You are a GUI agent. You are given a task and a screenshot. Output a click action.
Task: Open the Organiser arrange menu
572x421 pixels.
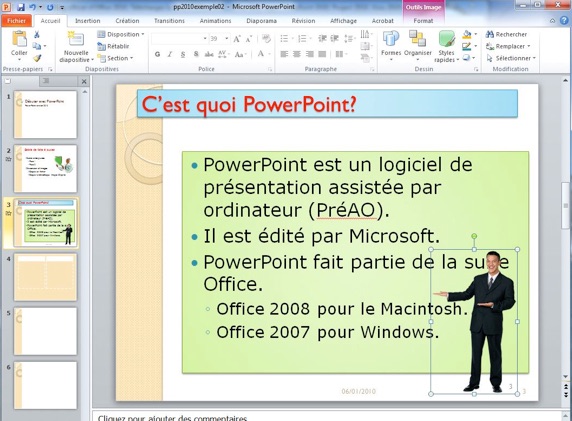click(x=417, y=45)
